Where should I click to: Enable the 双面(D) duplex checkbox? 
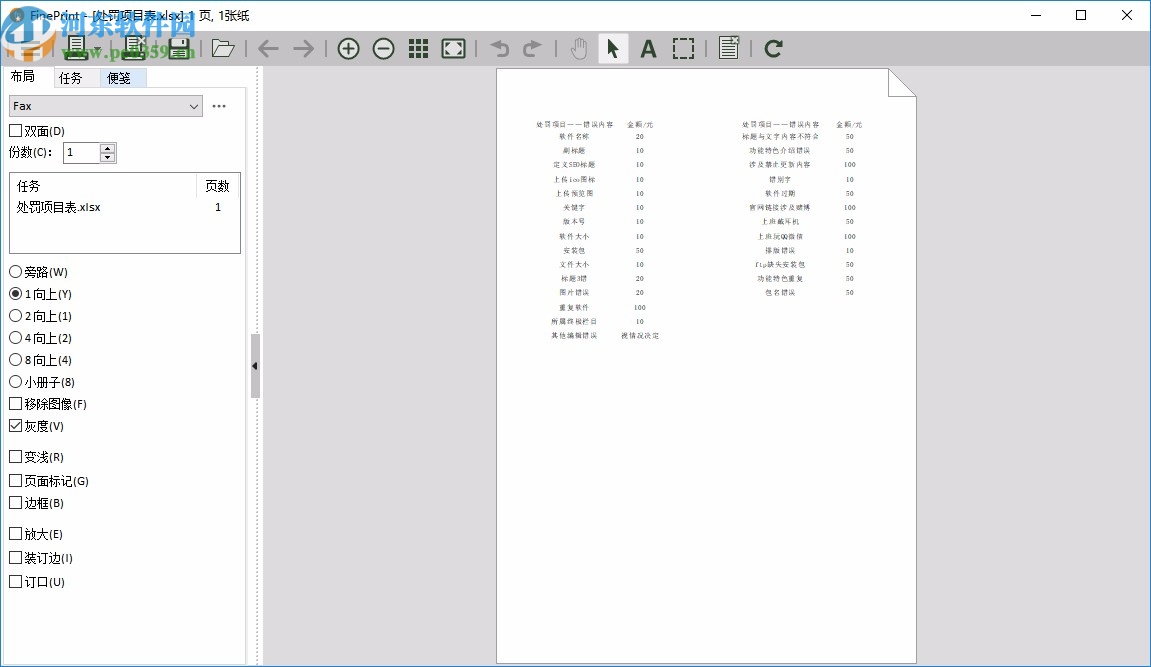[x=15, y=130]
